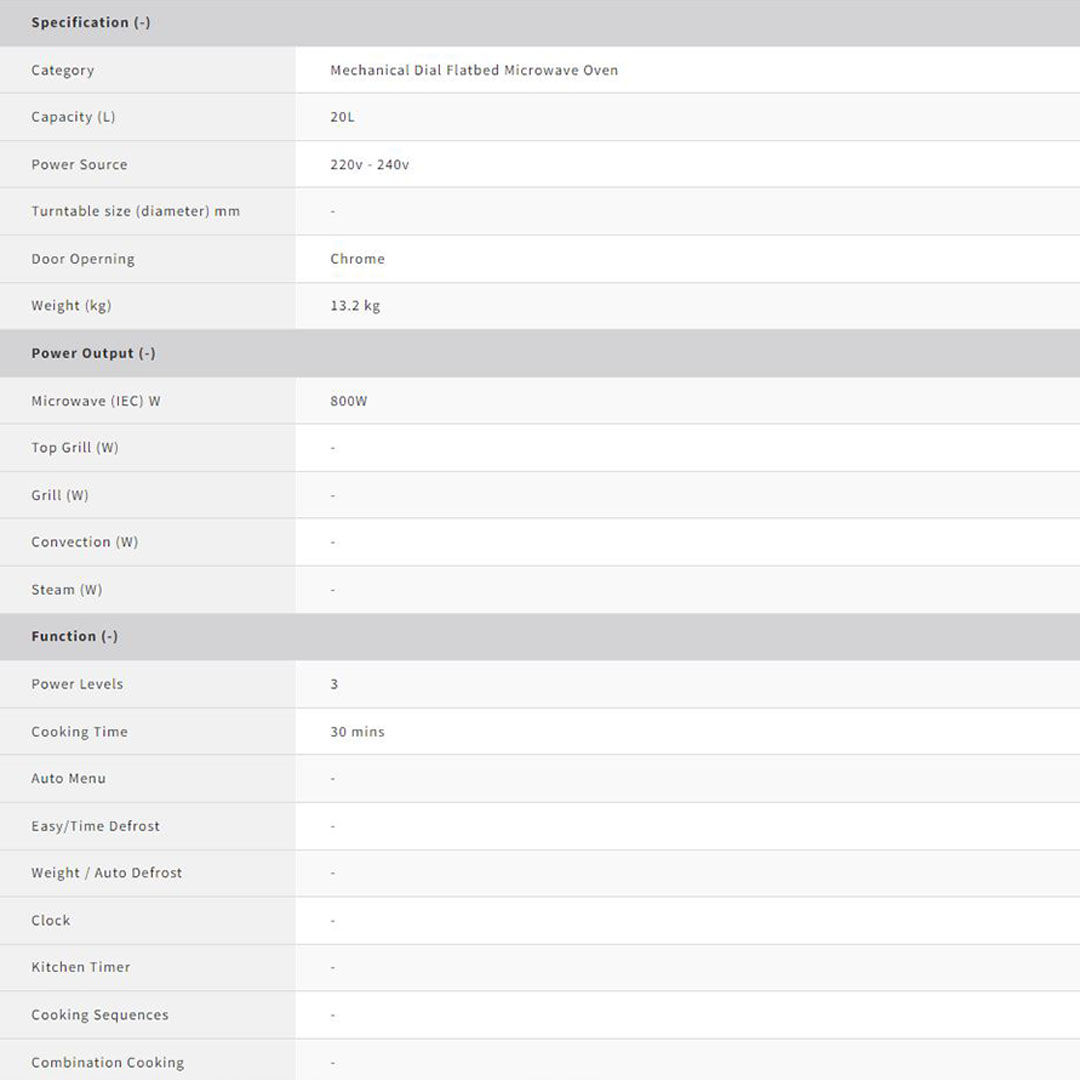The width and height of the screenshot is (1080, 1080).
Task: Click the Category row label
Action: tap(62, 70)
